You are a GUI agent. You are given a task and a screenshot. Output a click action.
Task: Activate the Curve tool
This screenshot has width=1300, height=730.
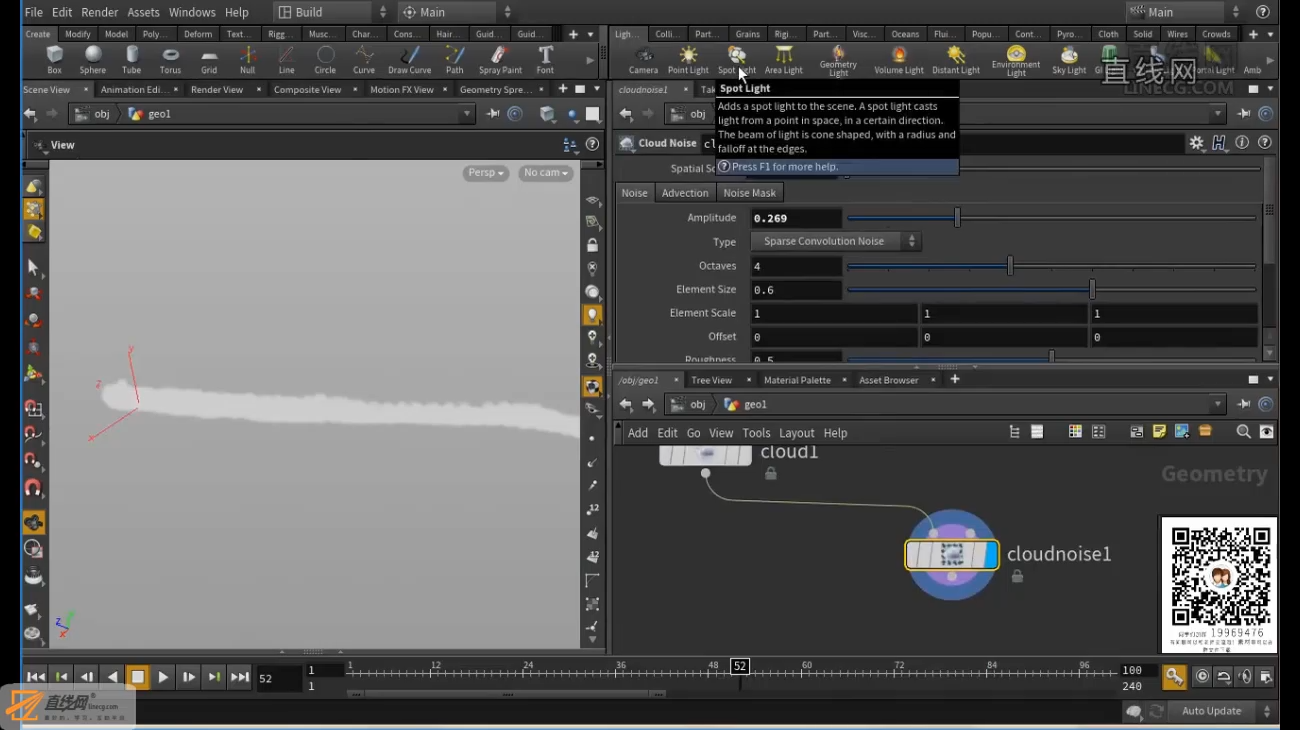(364, 60)
